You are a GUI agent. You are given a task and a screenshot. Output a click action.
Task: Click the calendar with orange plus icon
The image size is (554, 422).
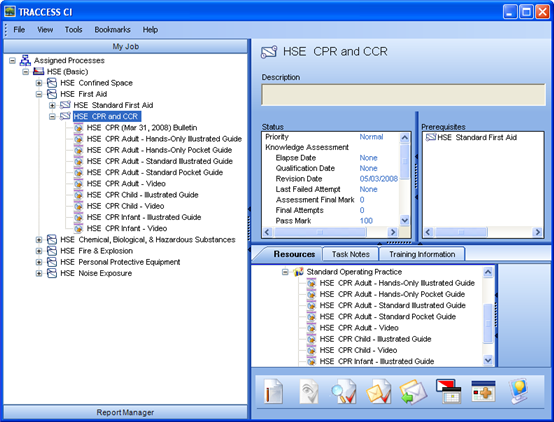click(x=483, y=391)
